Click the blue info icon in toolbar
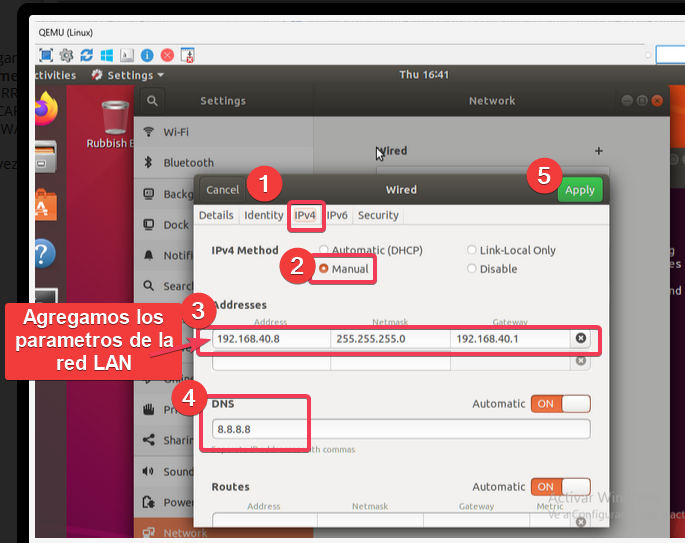Image resolution: width=685 pixels, height=543 pixels. click(x=147, y=55)
